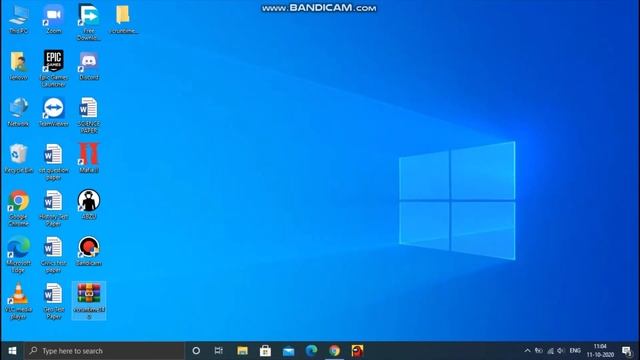Select the black silhouette game shortcut

(89, 205)
